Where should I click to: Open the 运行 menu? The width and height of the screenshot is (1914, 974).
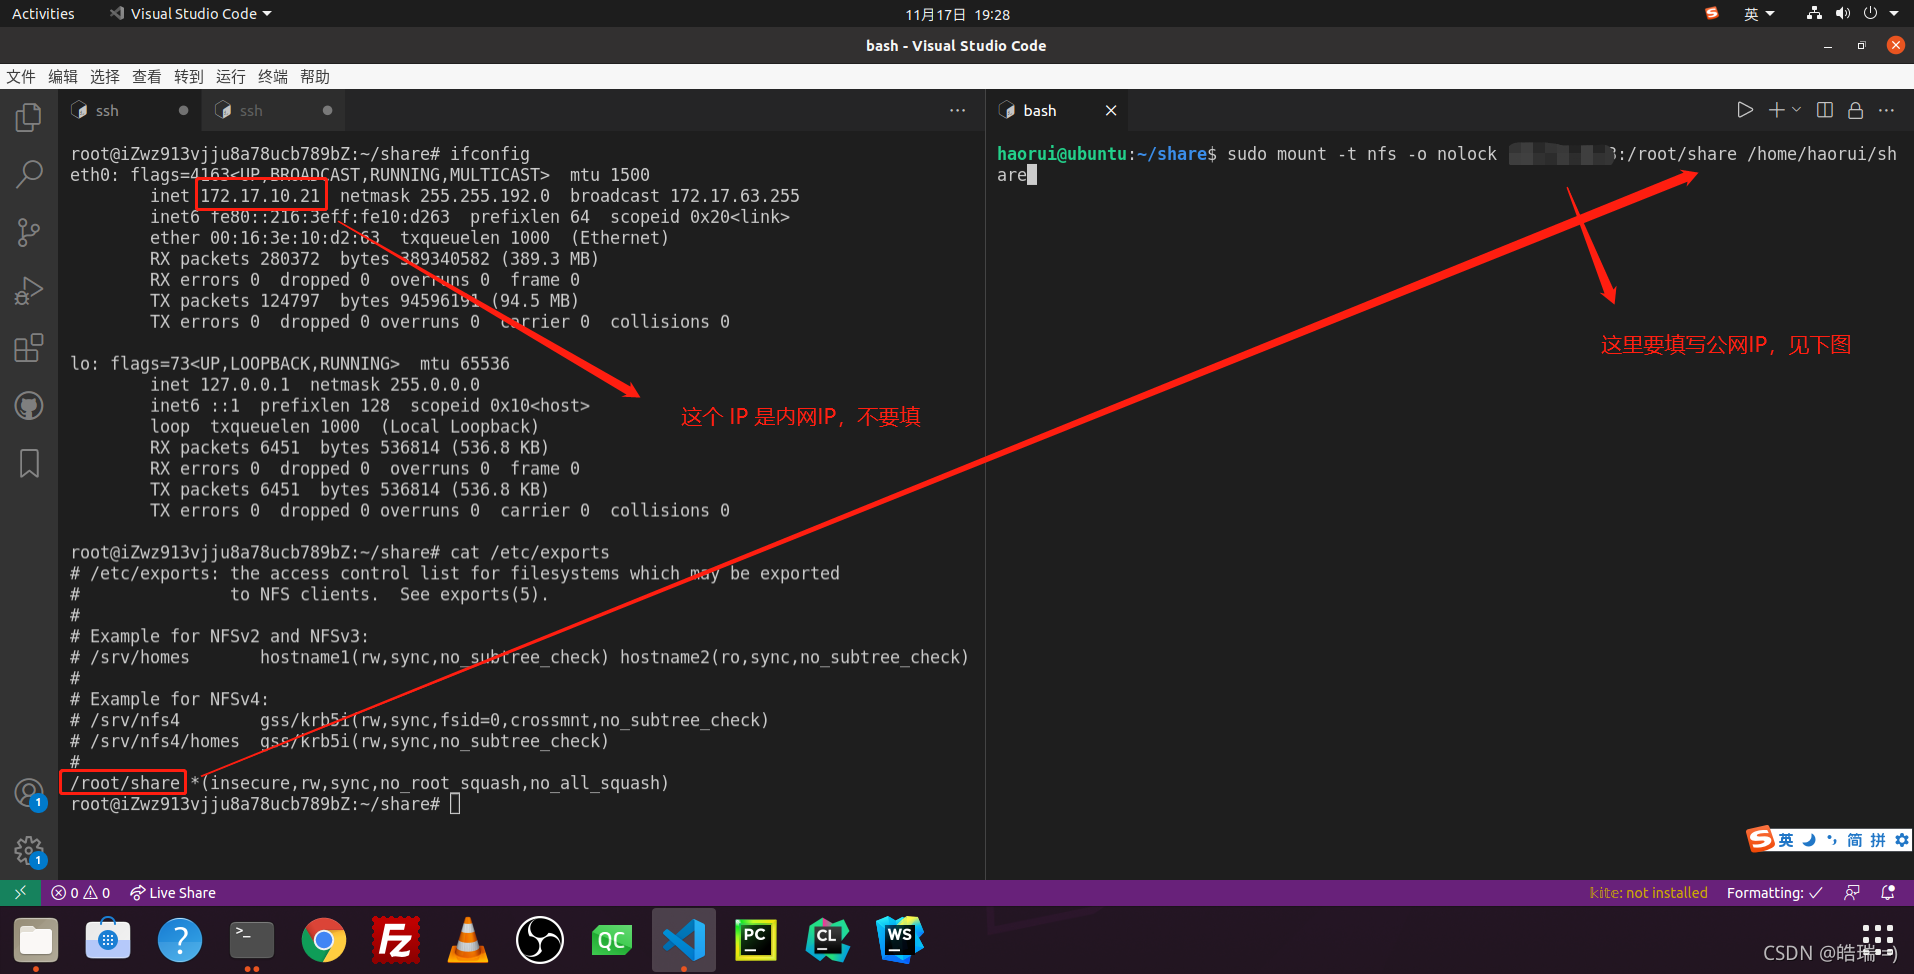point(231,77)
